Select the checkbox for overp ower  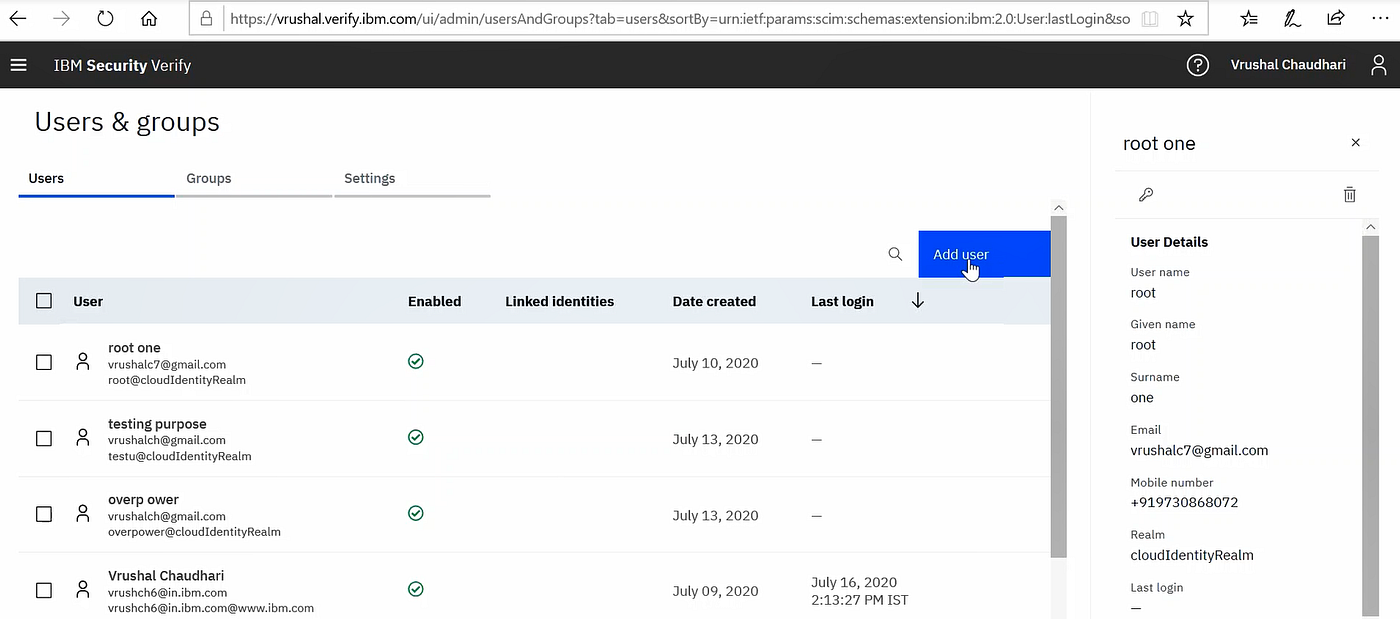[x=43, y=513]
